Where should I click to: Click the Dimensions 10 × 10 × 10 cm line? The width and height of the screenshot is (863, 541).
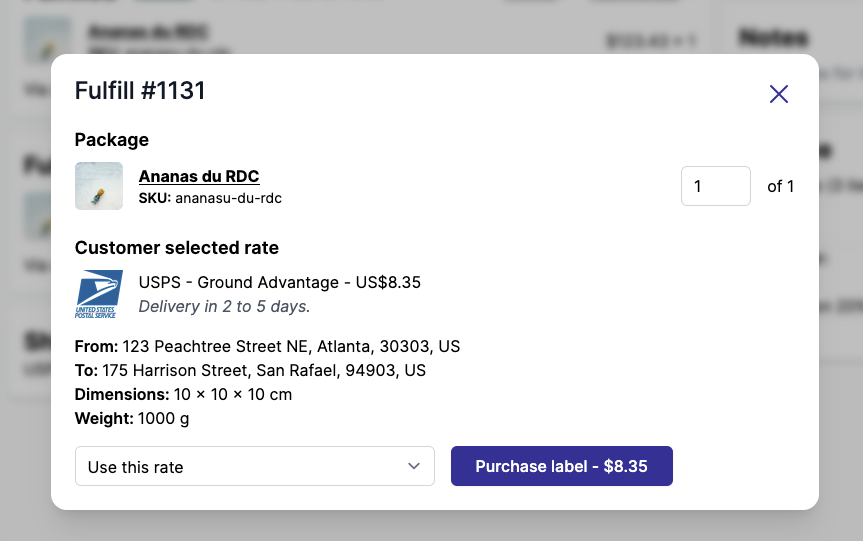(183, 395)
